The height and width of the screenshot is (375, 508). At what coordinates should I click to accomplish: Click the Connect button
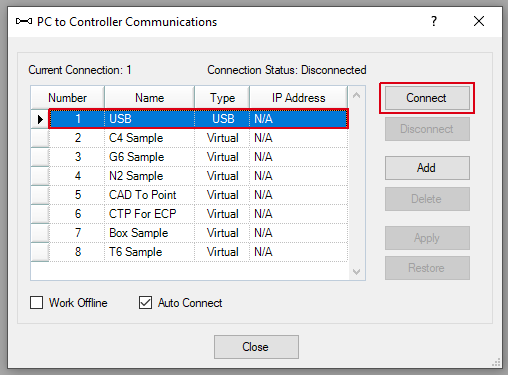point(427,98)
